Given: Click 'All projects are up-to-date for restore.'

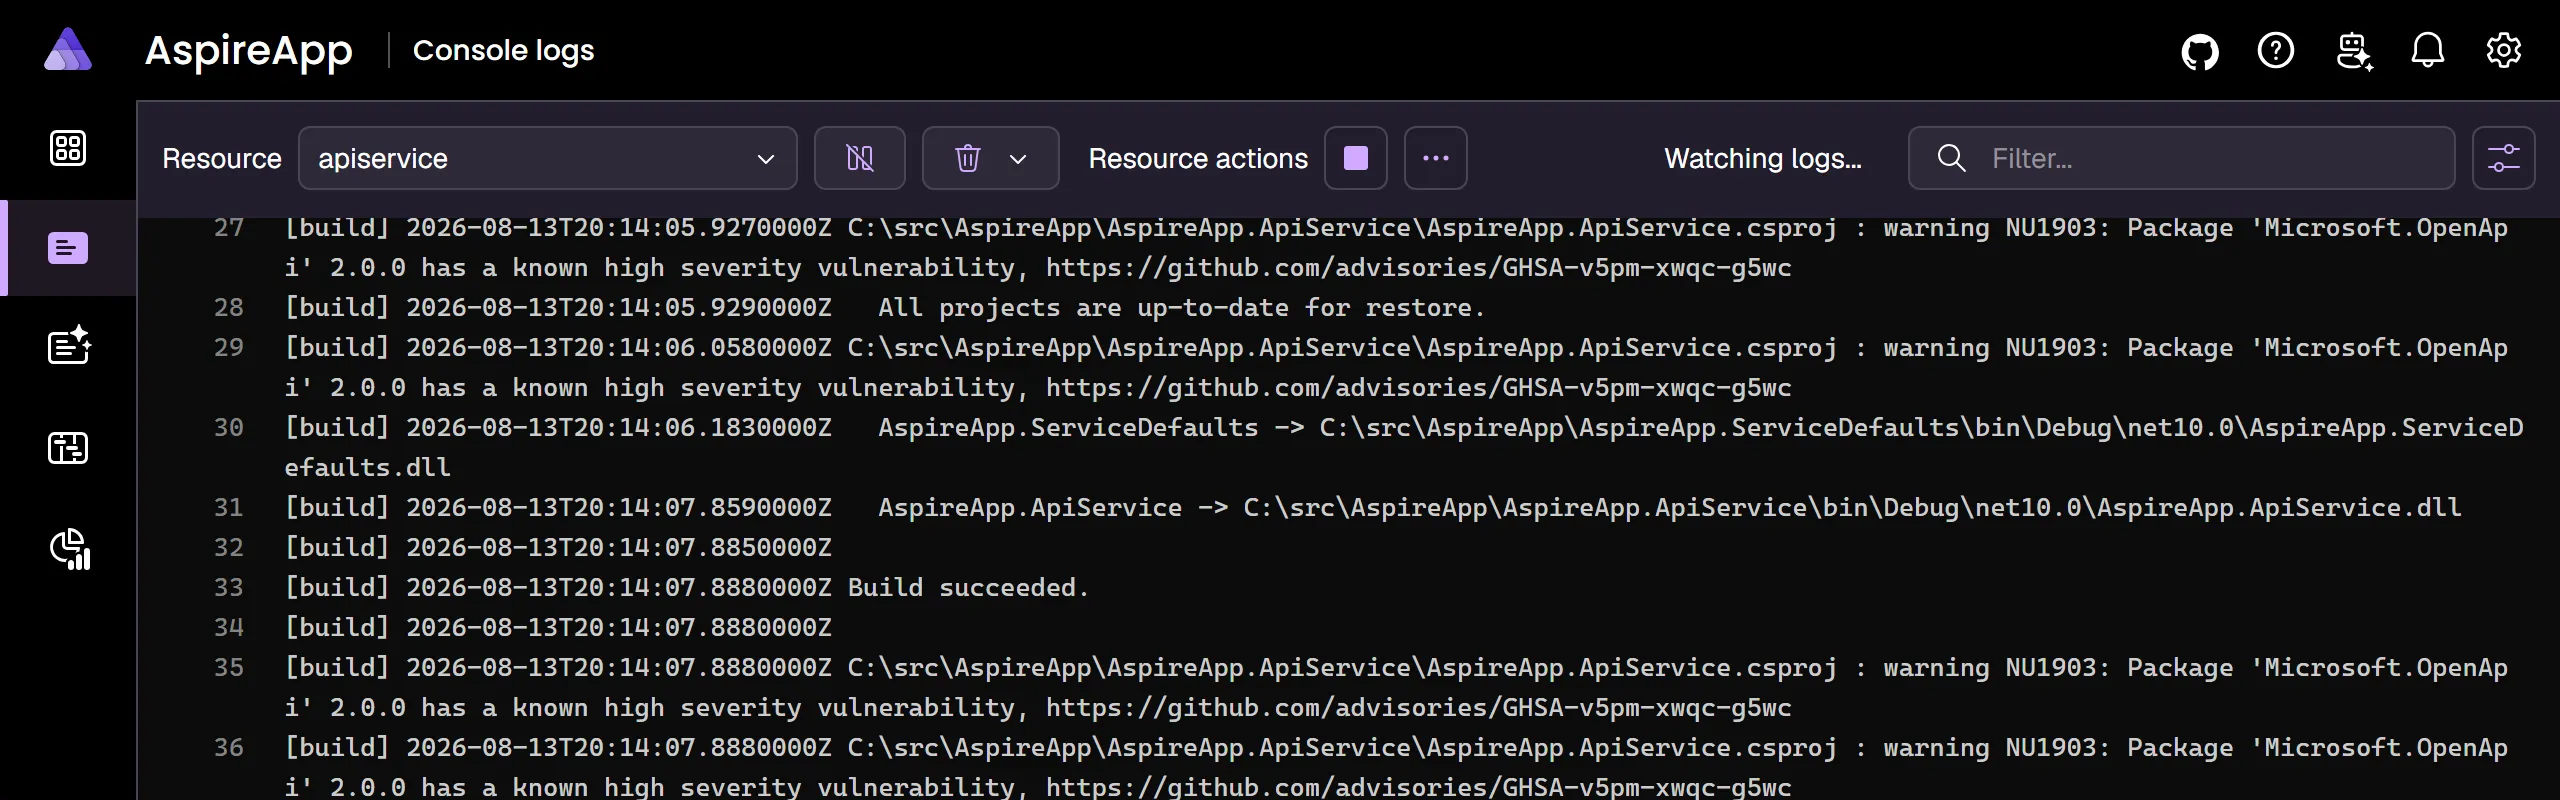Looking at the screenshot, I should click(x=1181, y=308).
